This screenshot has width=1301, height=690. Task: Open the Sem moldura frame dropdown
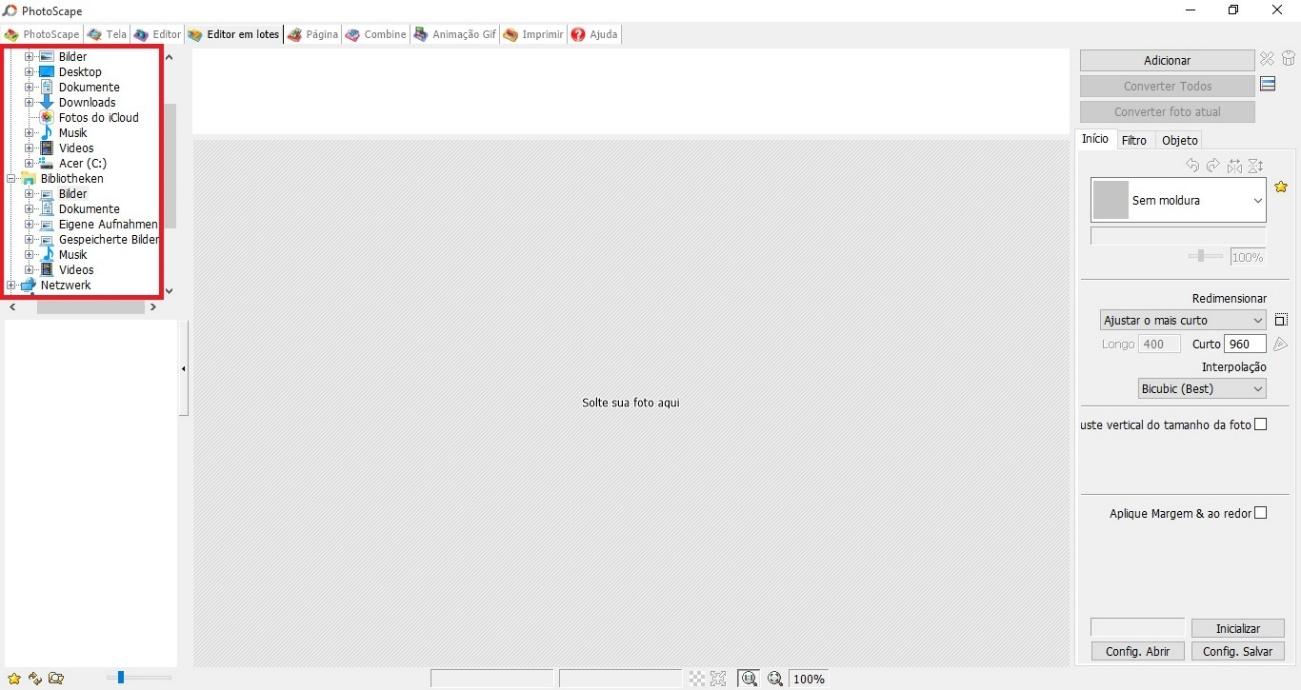(x=1178, y=200)
